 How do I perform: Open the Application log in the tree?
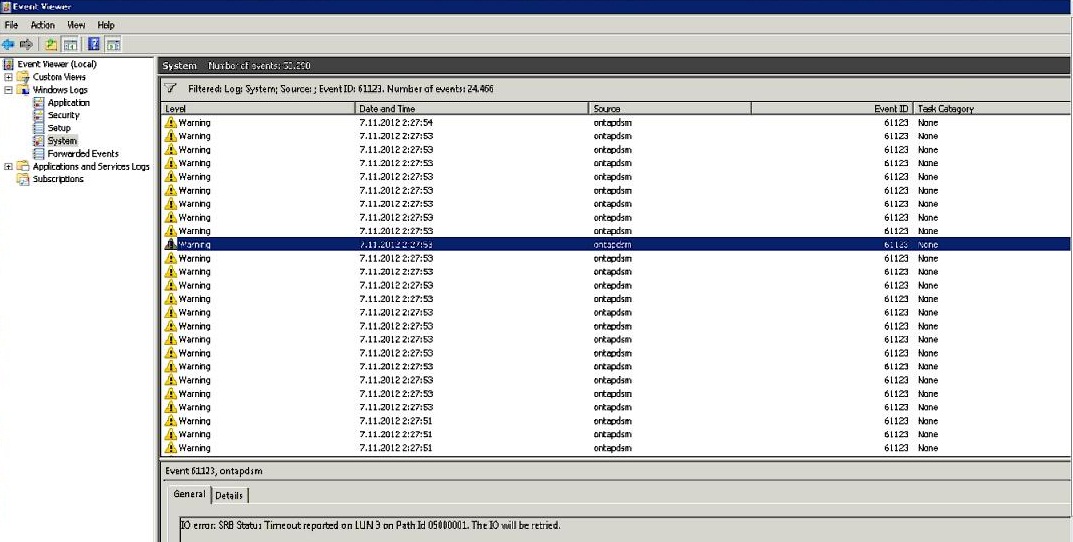click(x=68, y=103)
